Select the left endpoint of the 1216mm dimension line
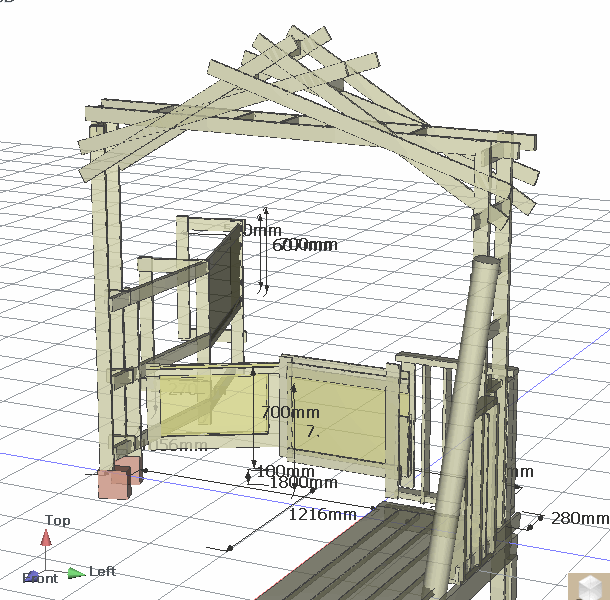This screenshot has height=600, width=610. [x=230, y=548]
